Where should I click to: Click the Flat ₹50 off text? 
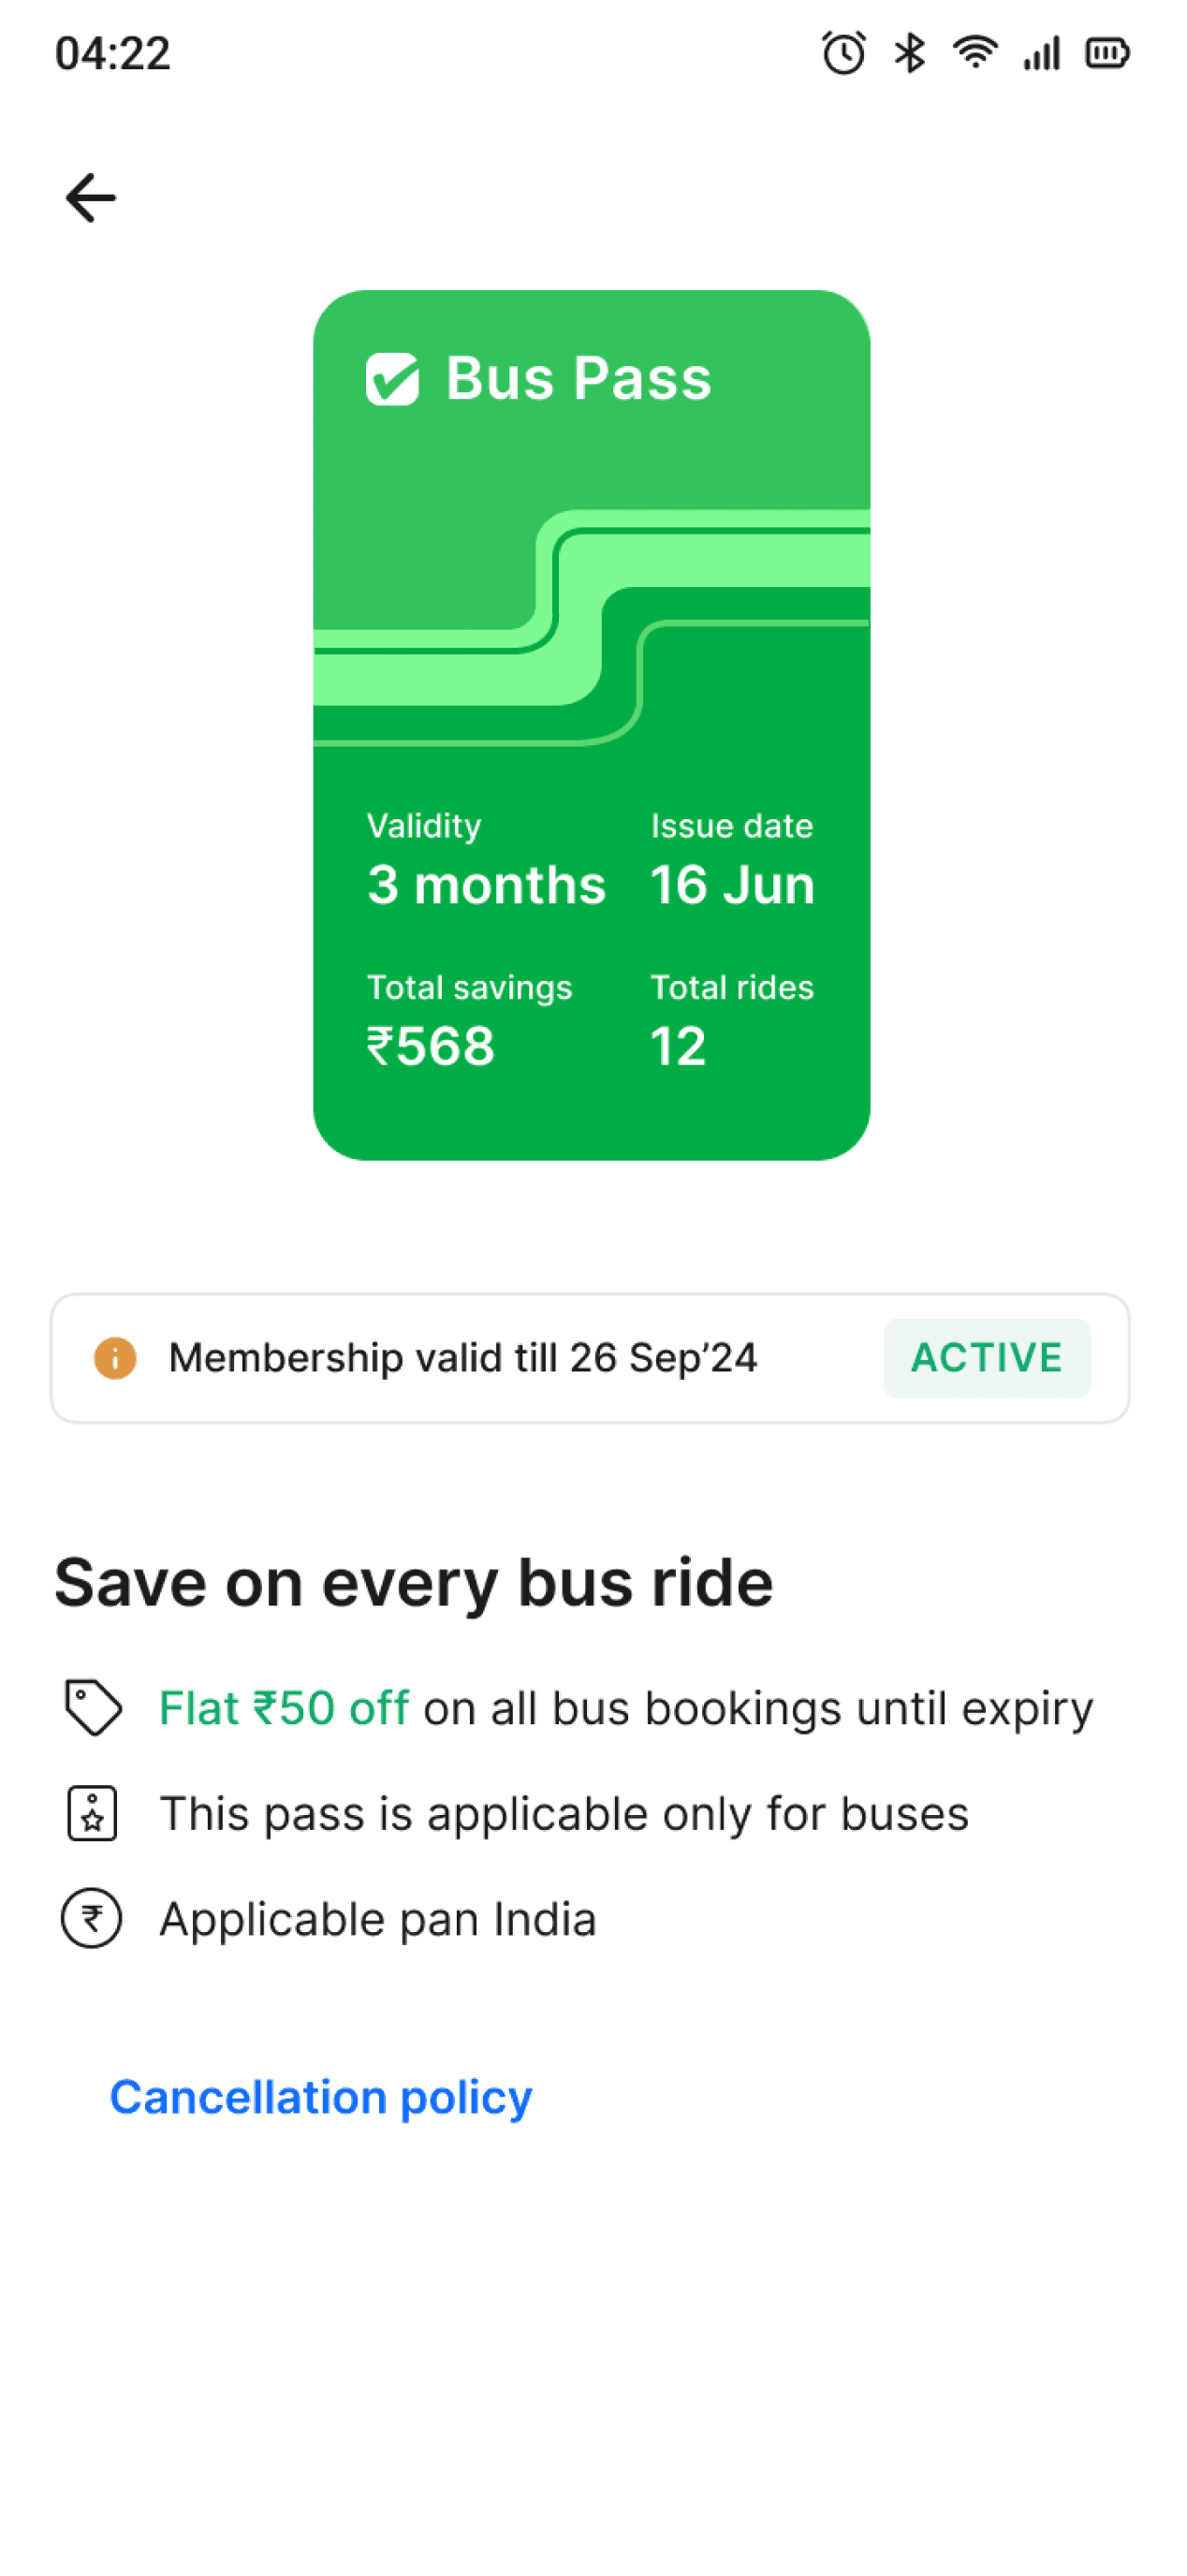(285, 1708)
